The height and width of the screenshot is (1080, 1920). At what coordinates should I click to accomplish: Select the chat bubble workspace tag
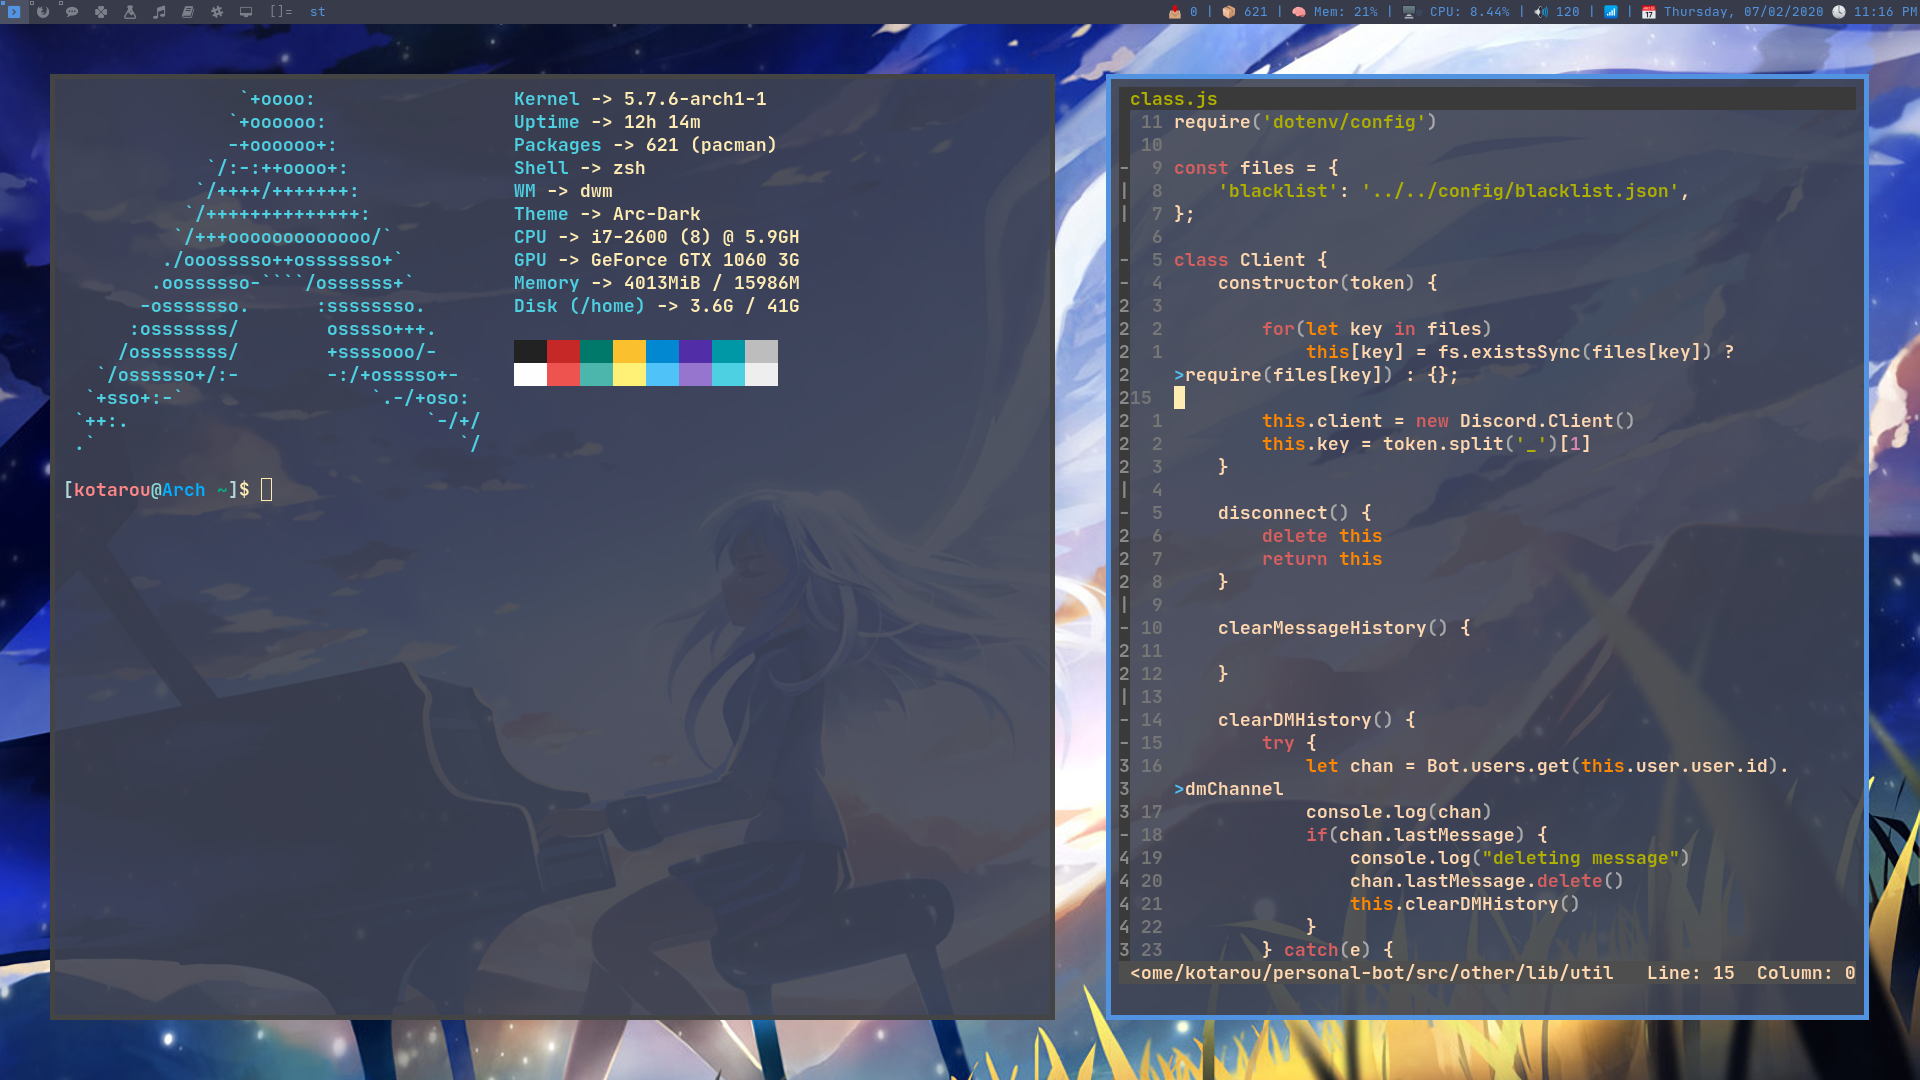tap(72, 12)
